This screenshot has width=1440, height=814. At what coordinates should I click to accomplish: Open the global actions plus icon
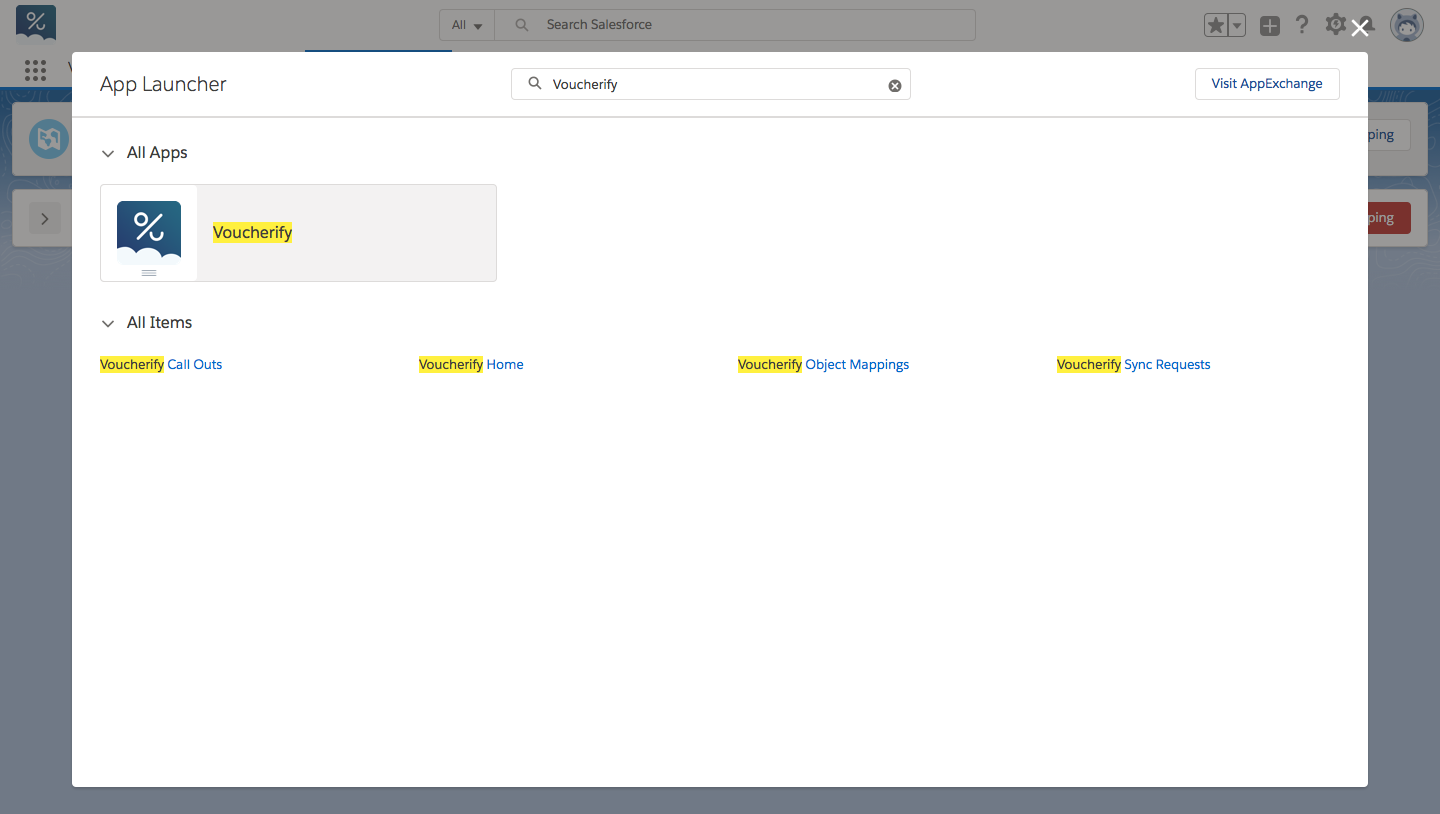1270,26
